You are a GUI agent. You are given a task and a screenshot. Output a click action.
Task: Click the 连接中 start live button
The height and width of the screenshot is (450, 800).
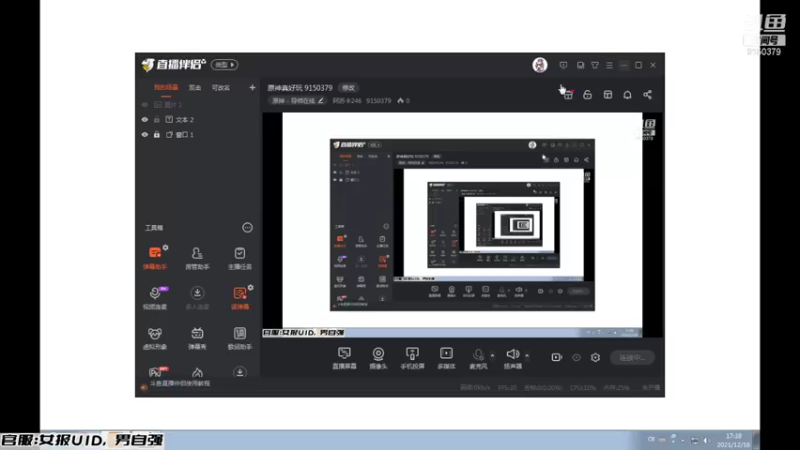632,357
